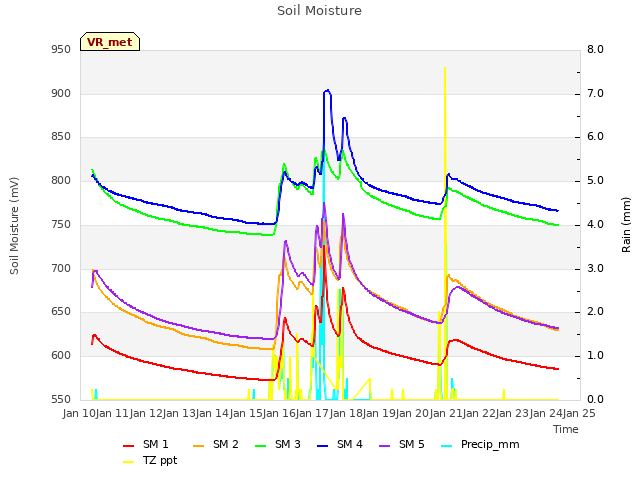
Task: Click the 2.0 rain axis tick label
Action: (595, 312)
